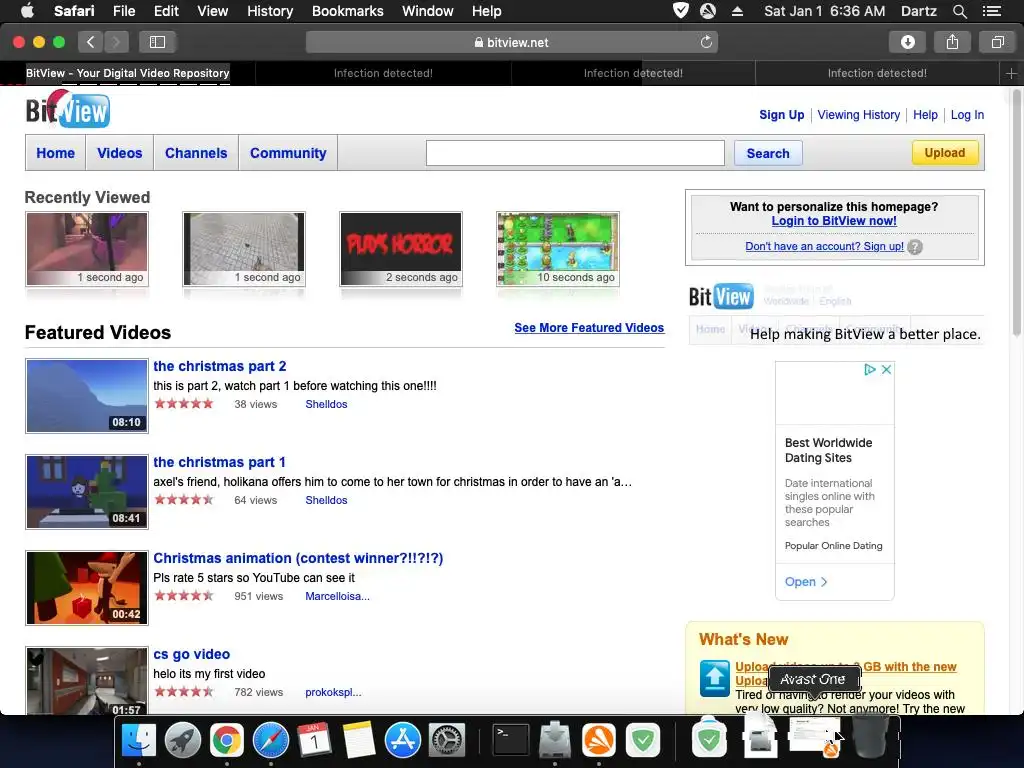Click the BitView logo

pos(68,109)
